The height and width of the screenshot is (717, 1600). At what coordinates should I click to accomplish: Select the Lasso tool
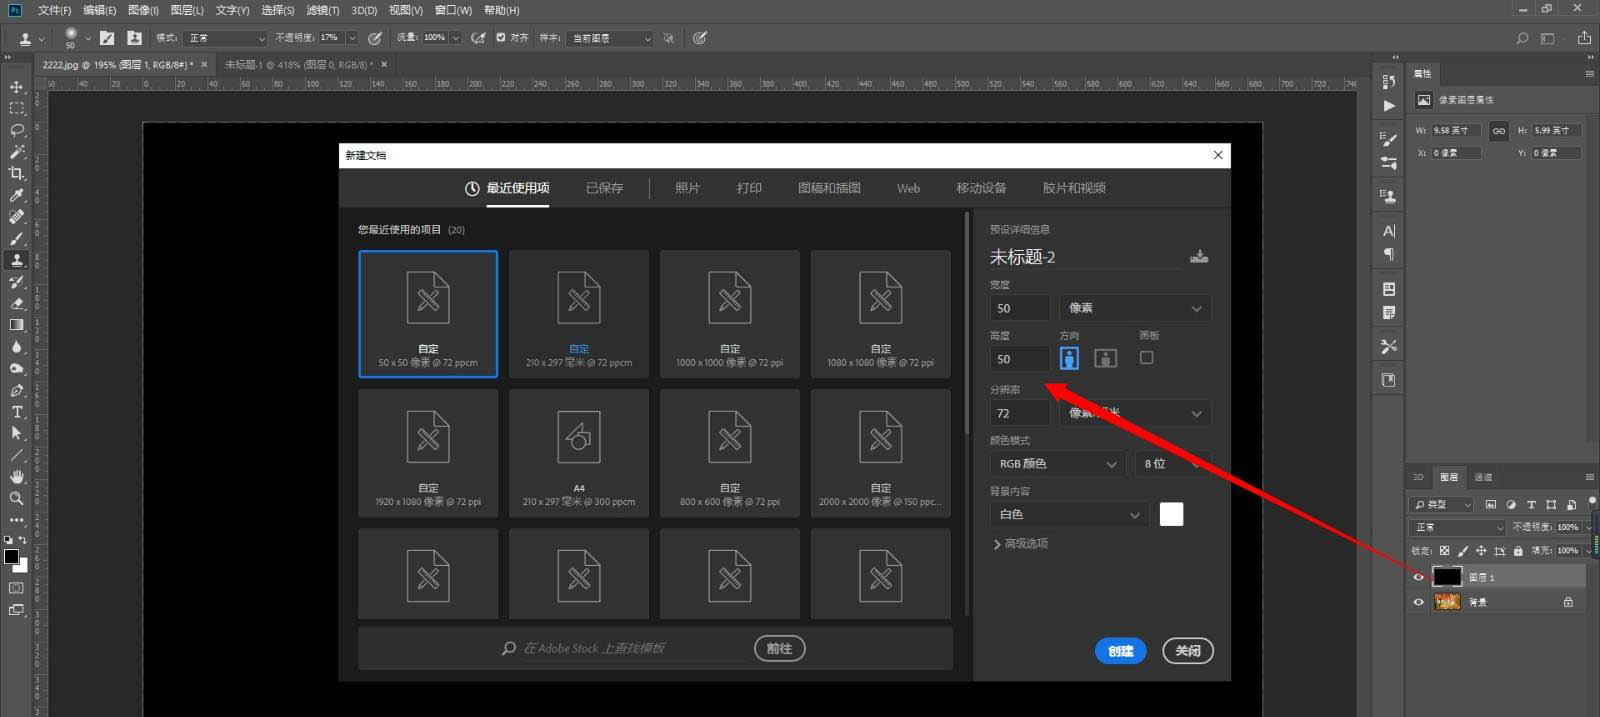17,130
